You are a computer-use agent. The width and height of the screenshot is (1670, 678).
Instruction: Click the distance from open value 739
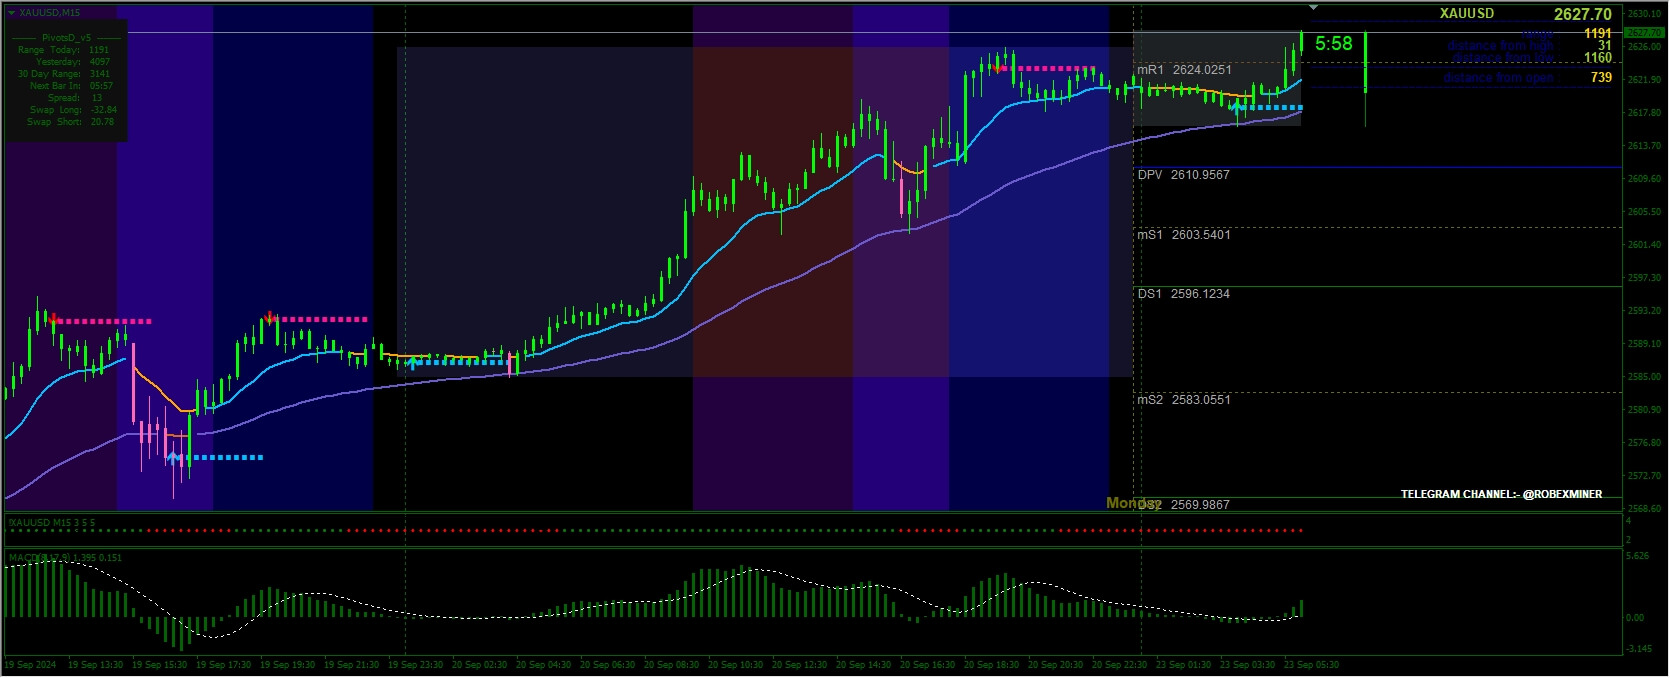coord(1601,77)
